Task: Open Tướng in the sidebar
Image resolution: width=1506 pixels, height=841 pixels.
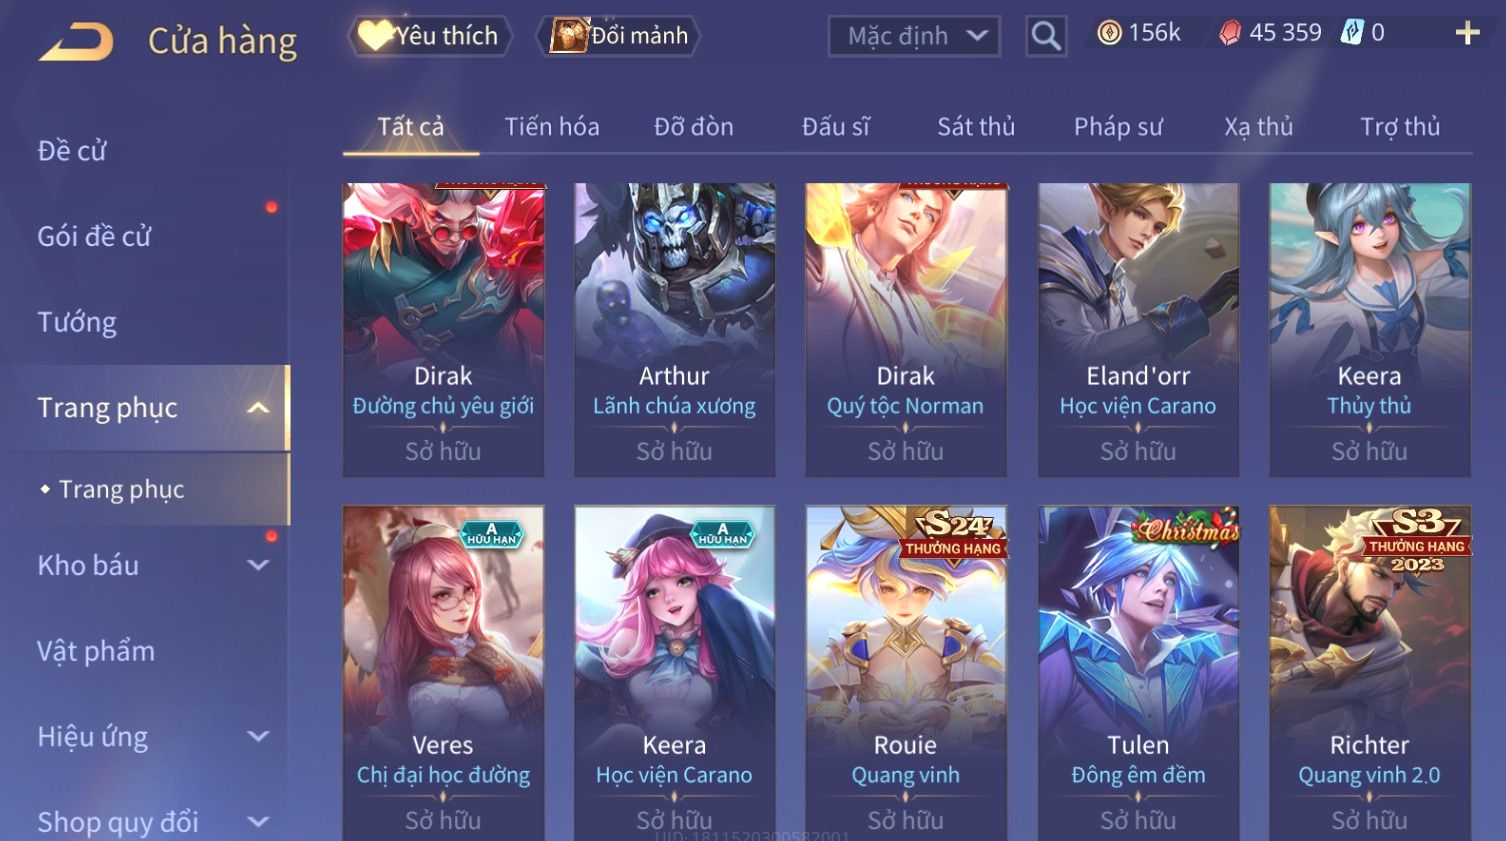Action: click(77, 322)
